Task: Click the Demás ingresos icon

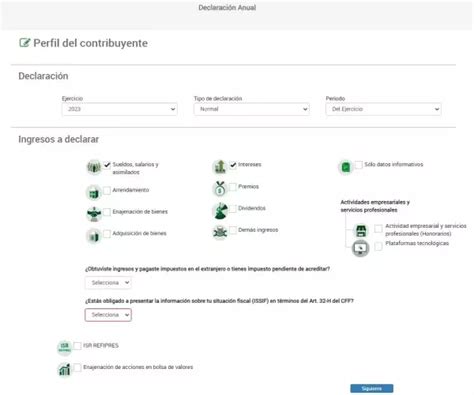Action: 220,232
